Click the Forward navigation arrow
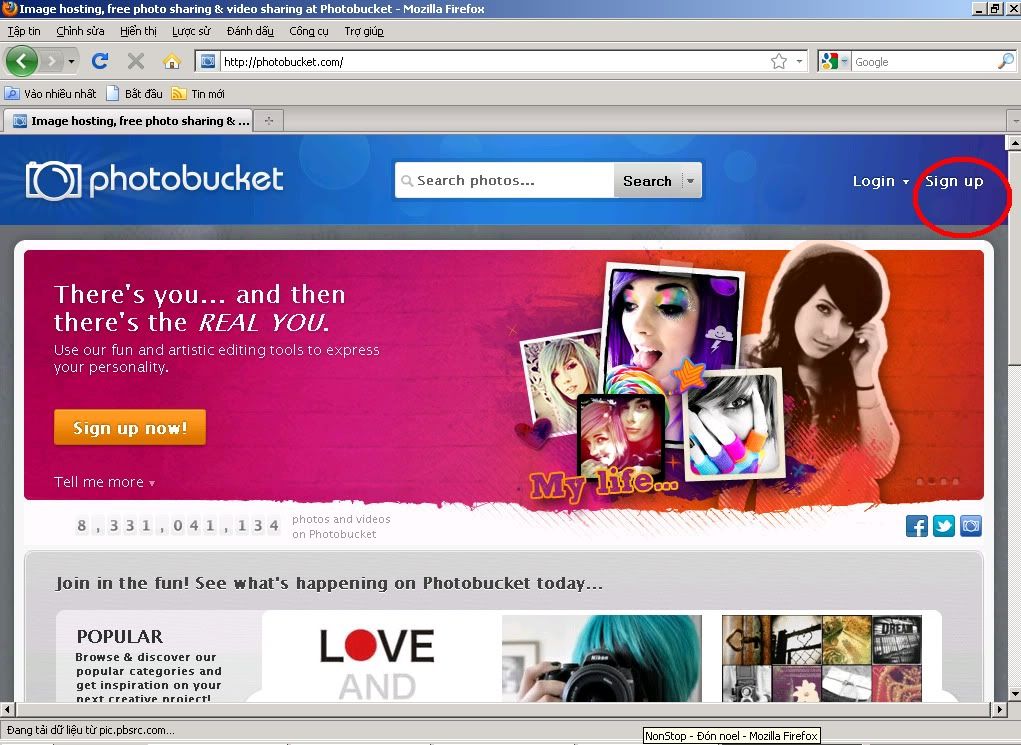Image resolution: width=1021 pixels, height=745 pixels. click(52, 62)
